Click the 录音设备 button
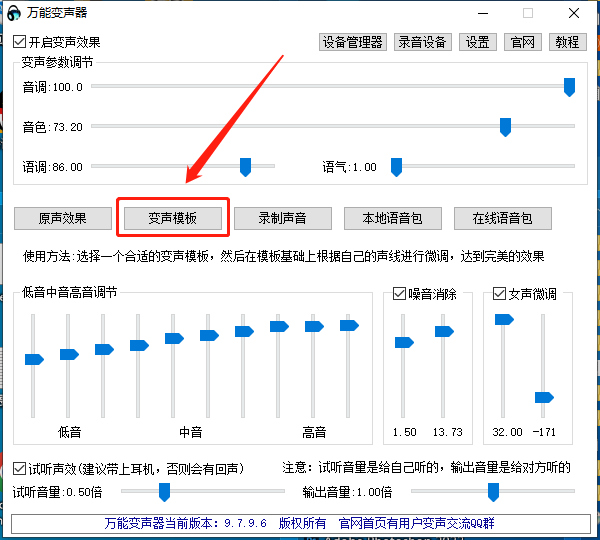The width and height of the screenshot is (600, 540). point(423,42)
